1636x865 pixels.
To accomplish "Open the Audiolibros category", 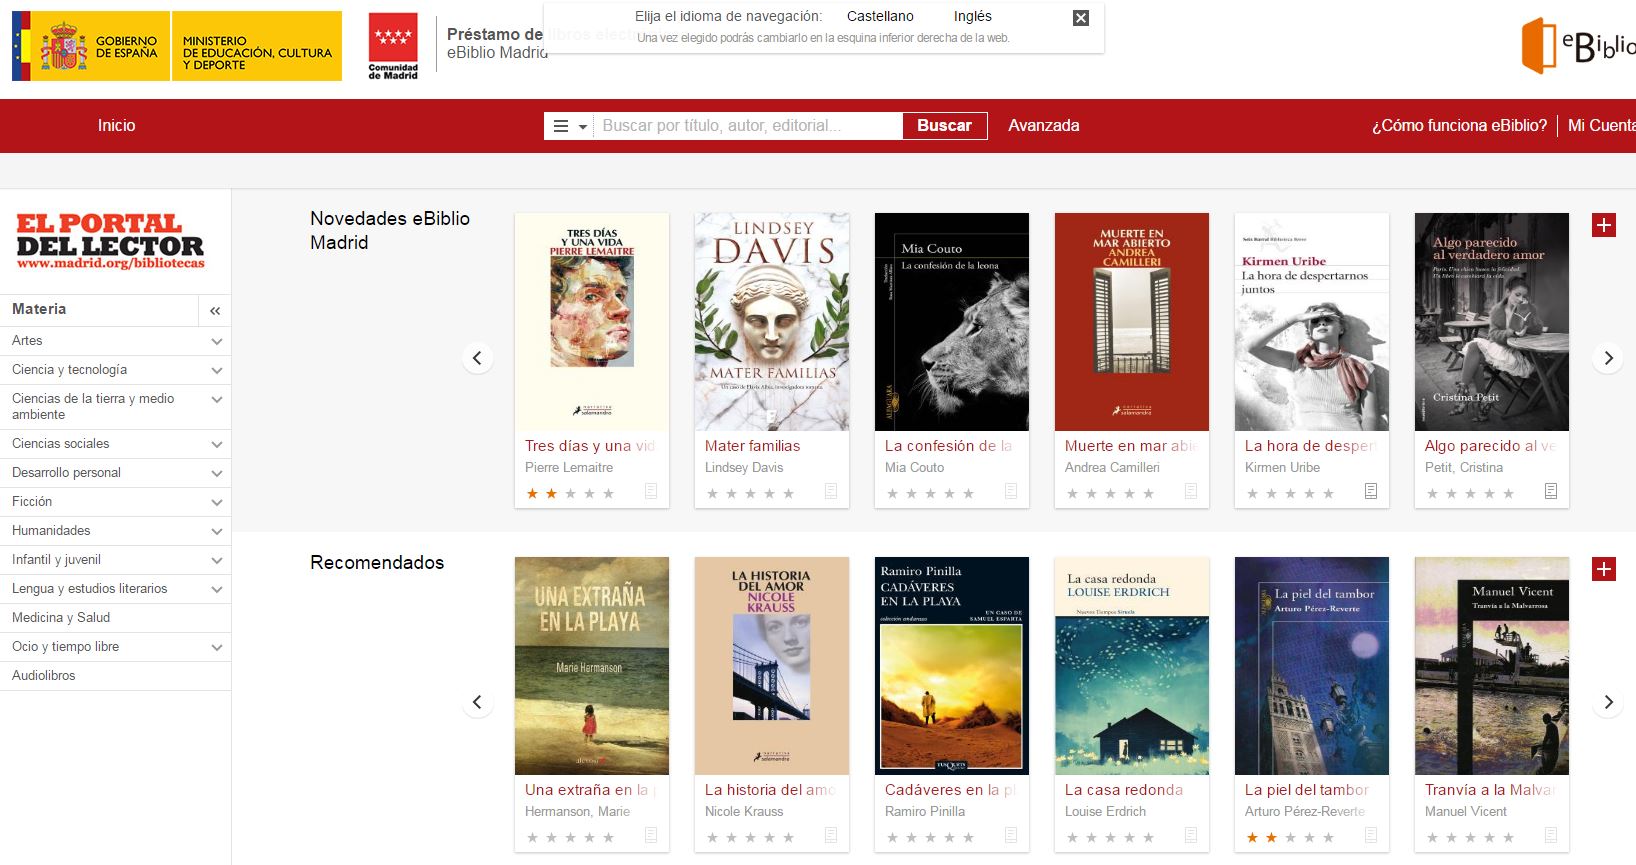I will point(44,675).
